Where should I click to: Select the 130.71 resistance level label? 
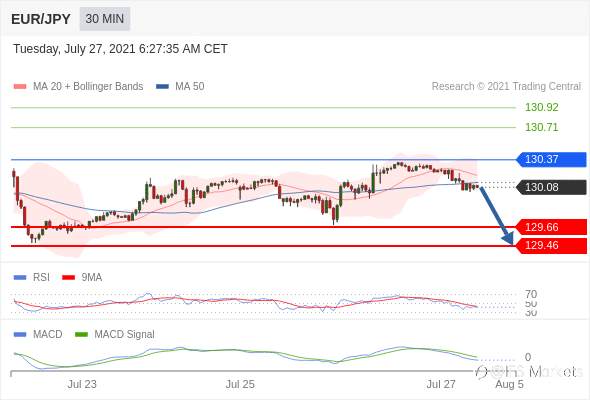tap(541, 127)
